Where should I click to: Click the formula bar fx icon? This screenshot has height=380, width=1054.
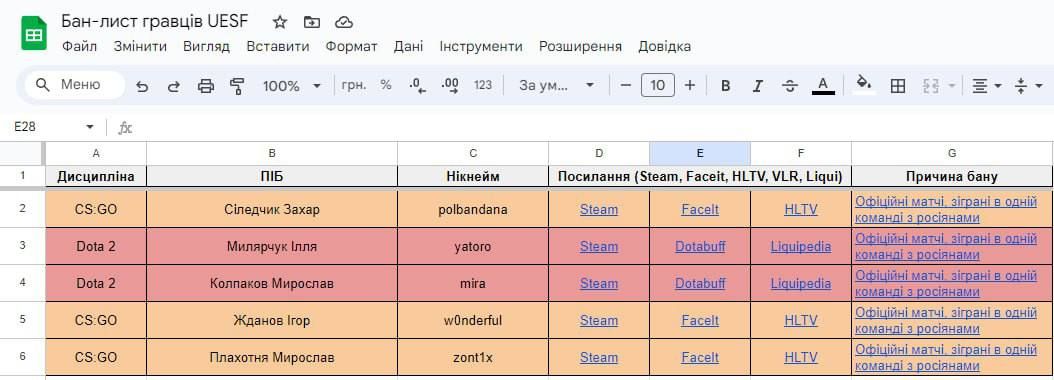[x=125, y=127]
